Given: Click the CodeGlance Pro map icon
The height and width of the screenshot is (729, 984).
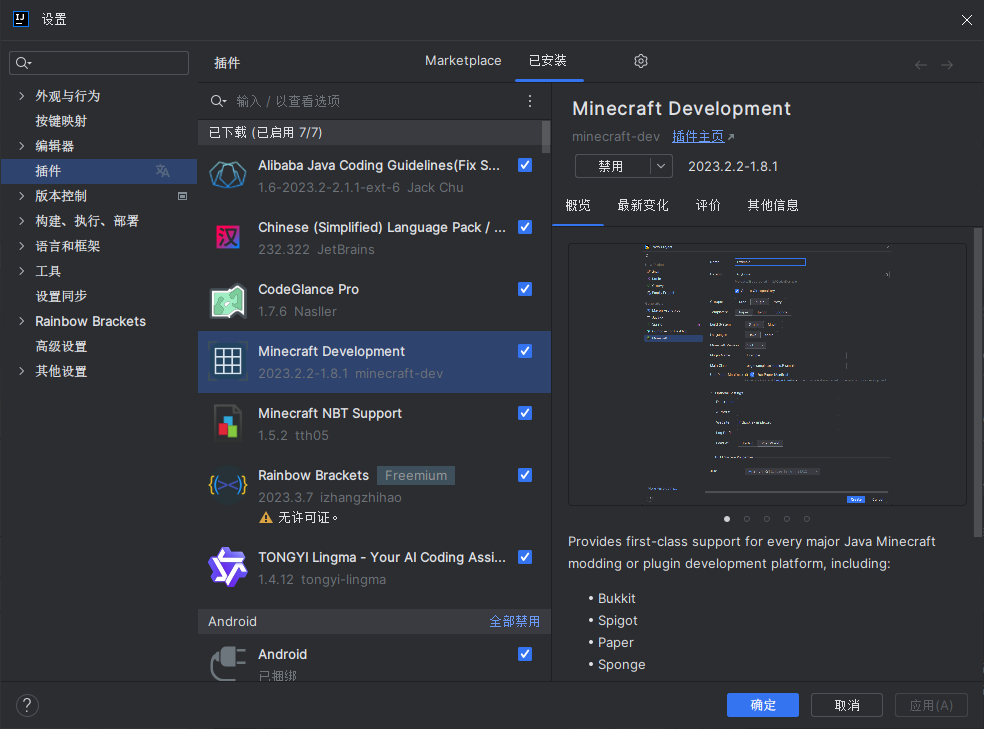Looking at the screenshot, I should tap(228, 300).
